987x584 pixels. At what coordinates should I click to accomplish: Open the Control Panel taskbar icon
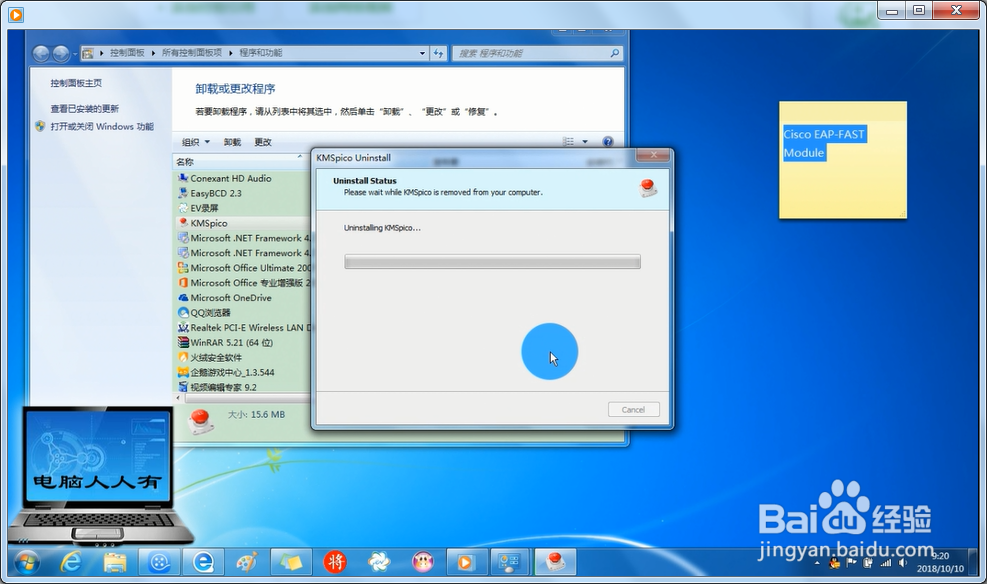click(x=509, y=562)
